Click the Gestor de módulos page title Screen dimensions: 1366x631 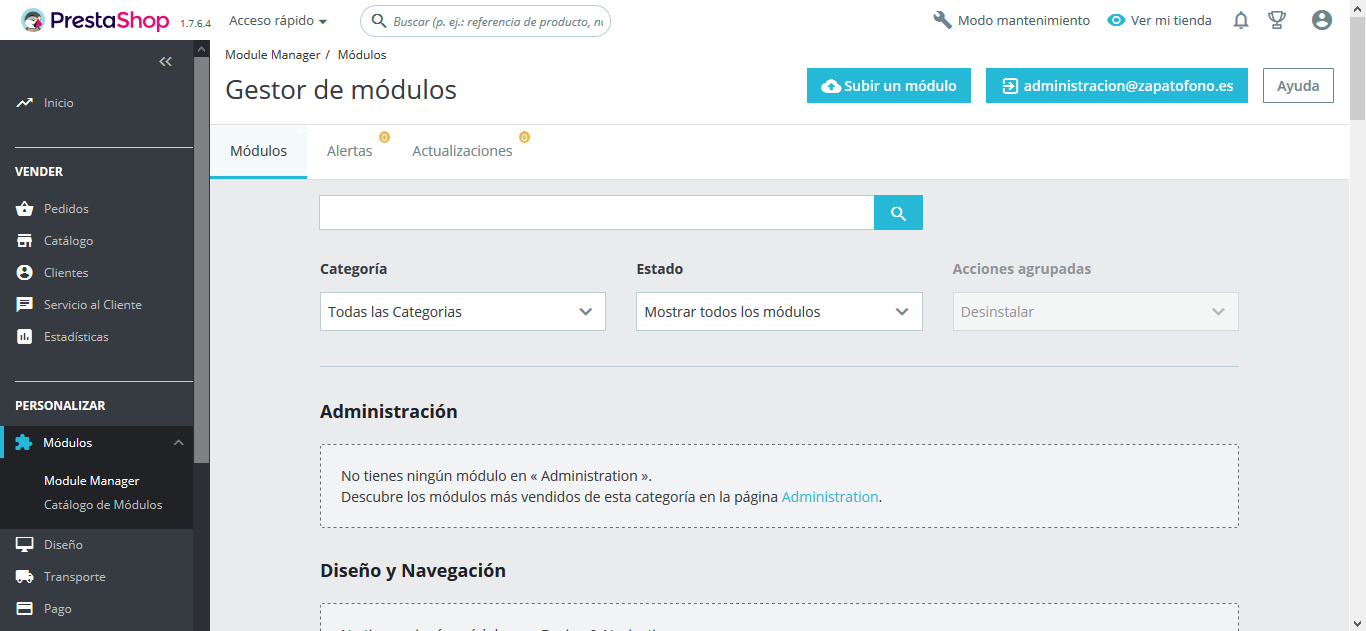click(x=341, y=90)
